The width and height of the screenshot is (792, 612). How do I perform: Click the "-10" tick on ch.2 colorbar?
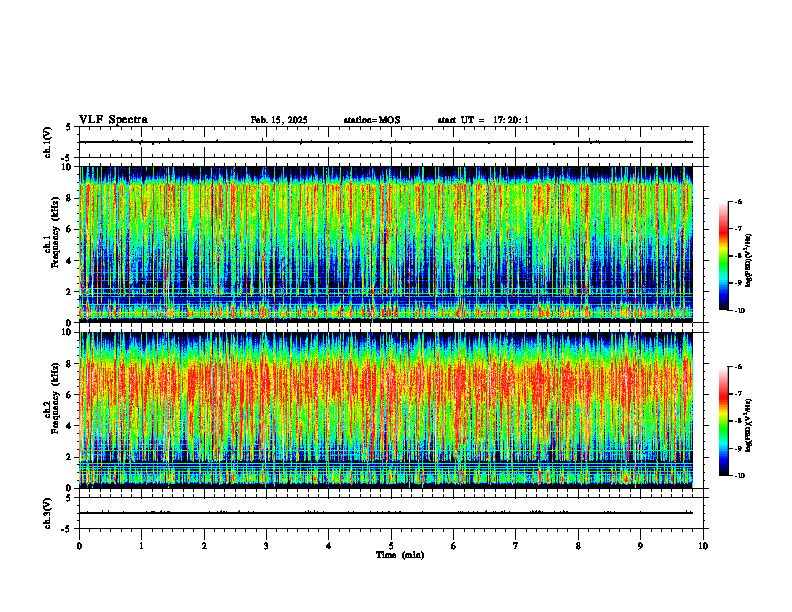740,476
